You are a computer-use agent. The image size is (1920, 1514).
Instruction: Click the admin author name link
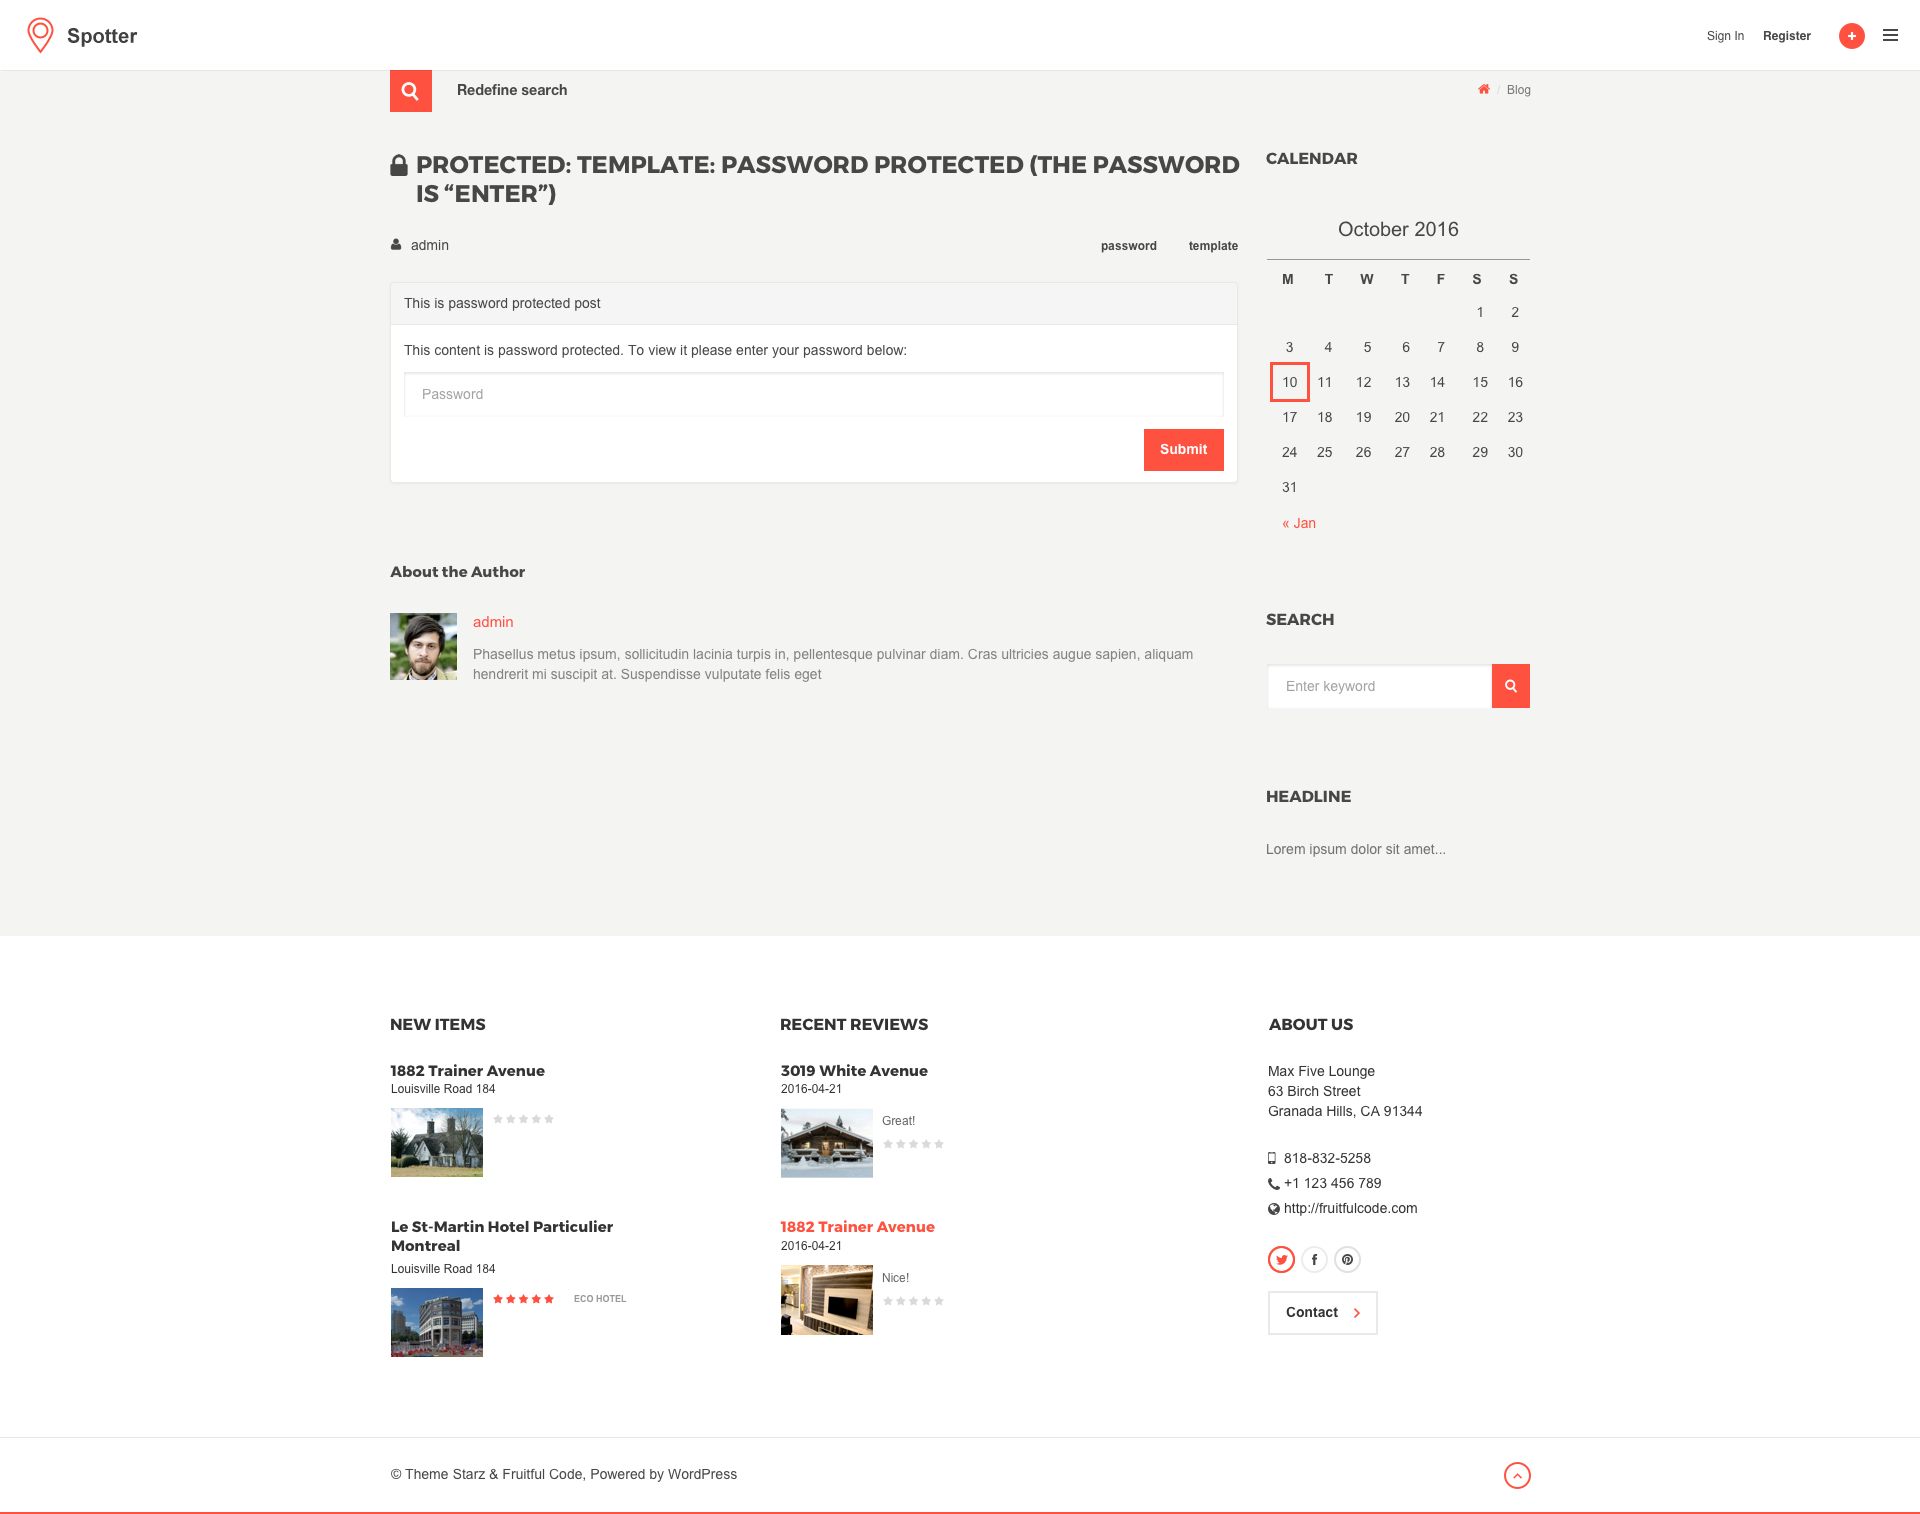[x=493, y=622]
